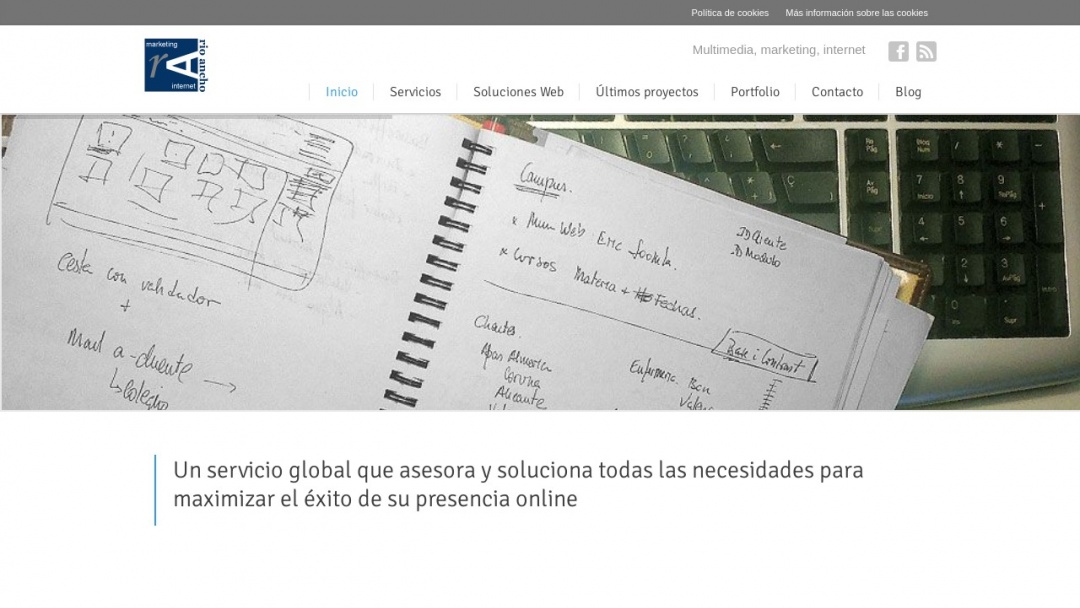Visit the Blog section
1080x608 pixels.
point(908,91)
